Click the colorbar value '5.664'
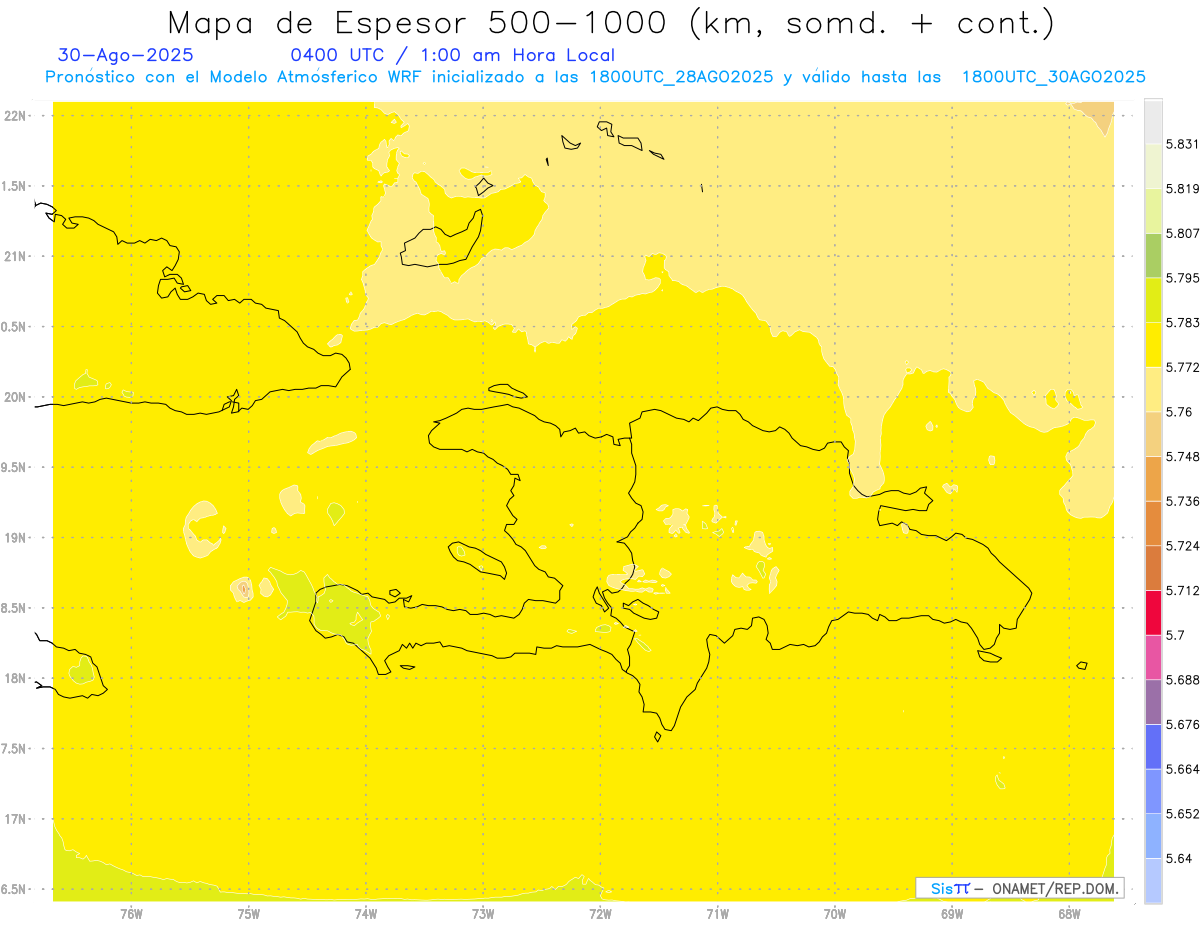1200x927 pixels. pyautogui.click(x=1182, y=769)
